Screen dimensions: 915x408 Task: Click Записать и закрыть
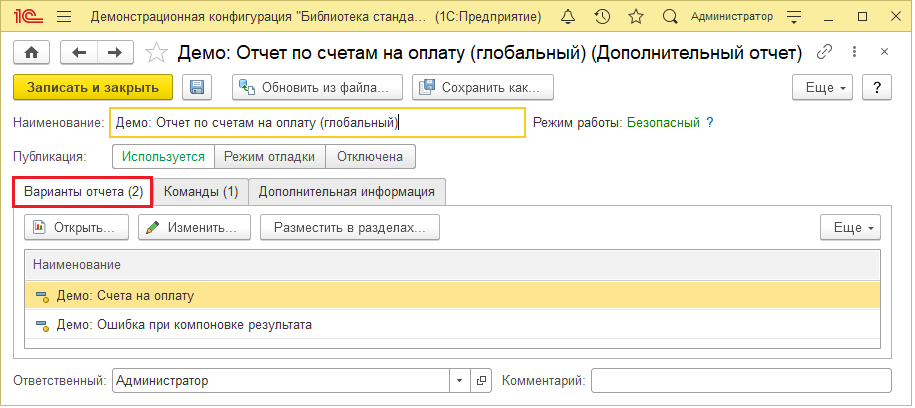pyautogui.click(x=93, y=88)
